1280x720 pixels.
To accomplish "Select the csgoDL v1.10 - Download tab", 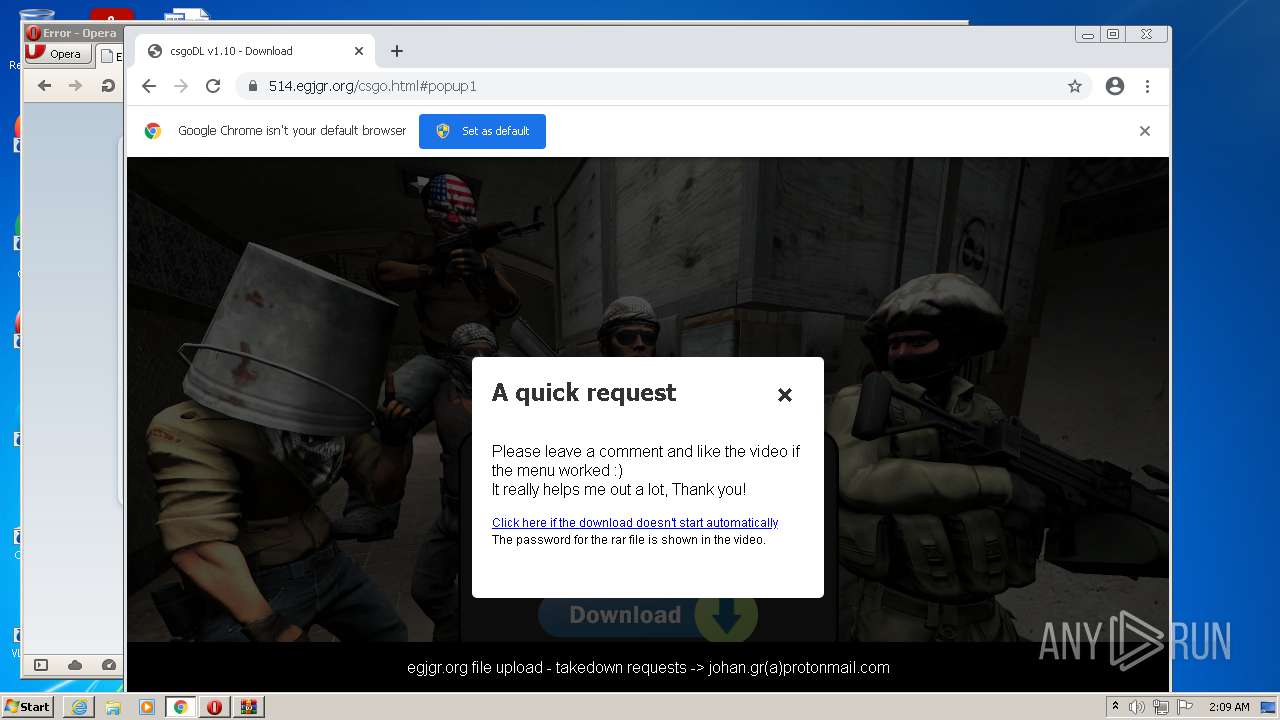I will click(255, 51).
